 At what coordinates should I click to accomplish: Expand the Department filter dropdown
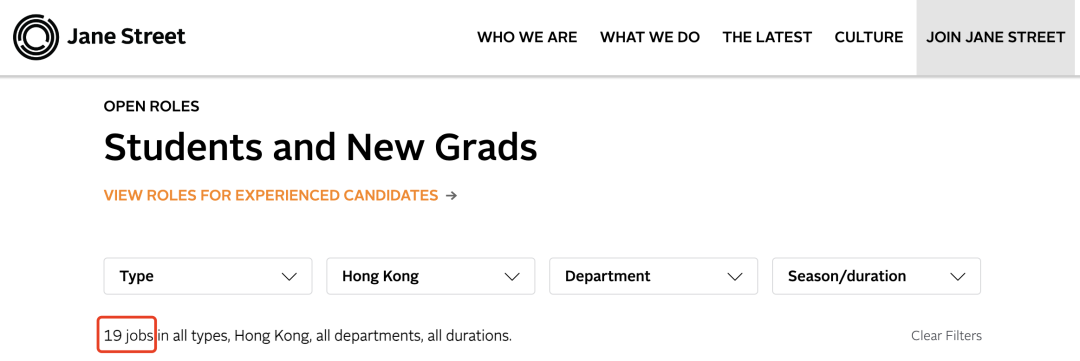tap(653, 276)
